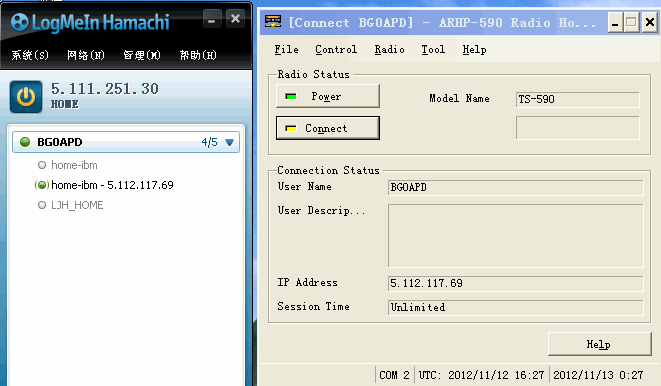
Task: Click the ARHP-590 title bar app icon
Action: pyautogui.click(x=273, y=21)
